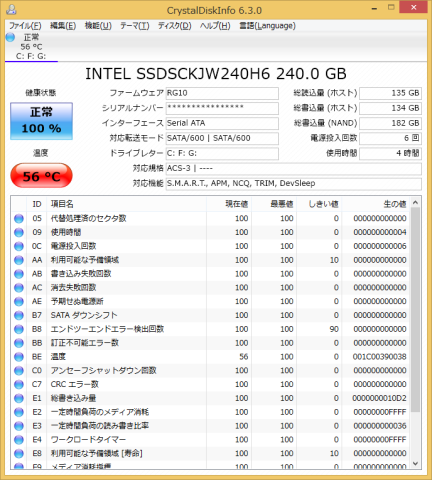This screenshot has height=480, width=432.
Task: Open the ディスク(D) menu
Action: (x=175, y=26)
